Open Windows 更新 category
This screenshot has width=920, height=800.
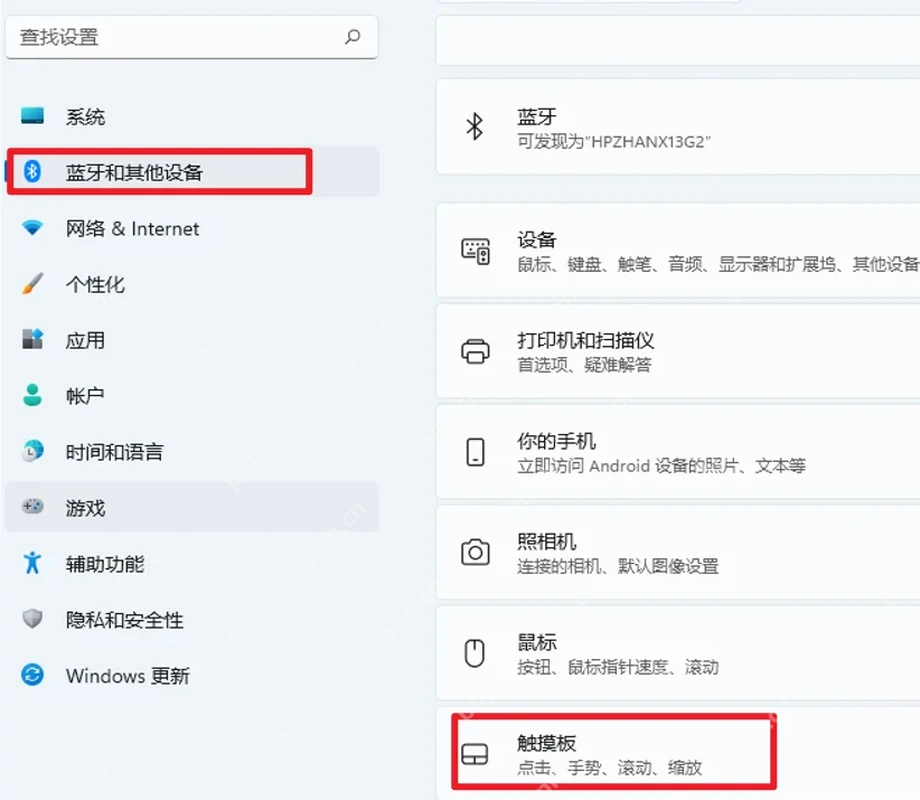(x=191, y=675)
